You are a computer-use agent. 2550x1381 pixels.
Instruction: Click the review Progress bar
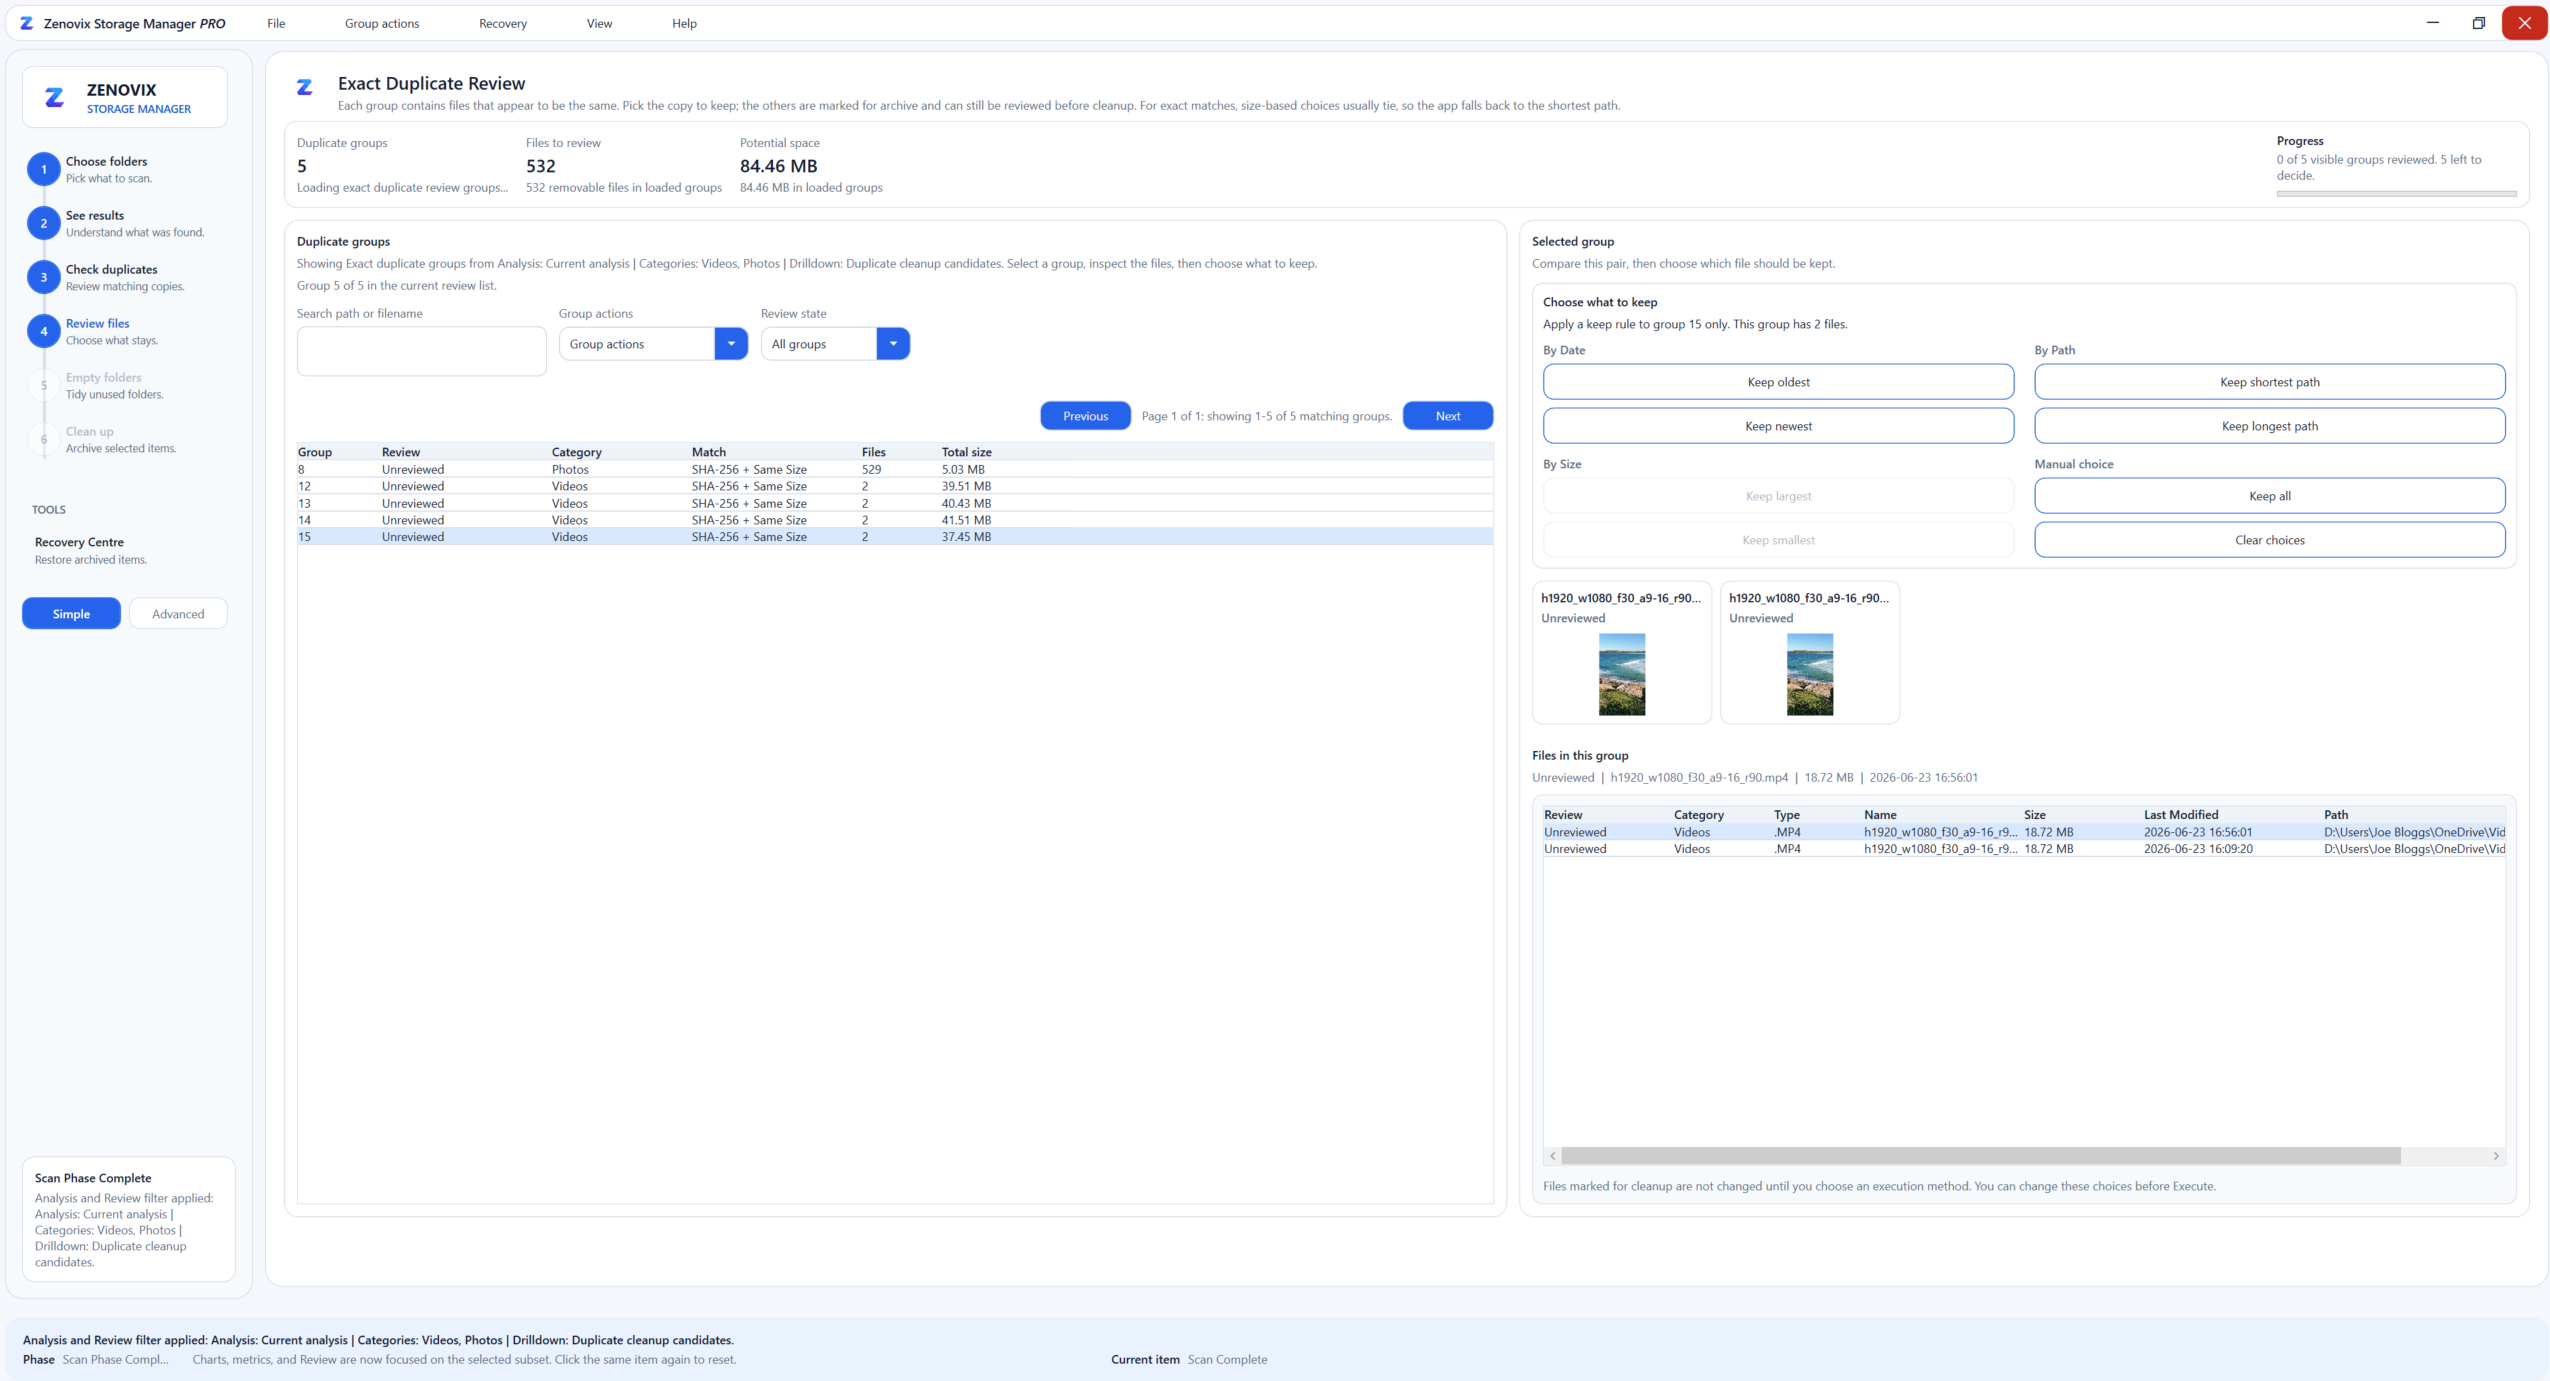(x=2396, y=194)
